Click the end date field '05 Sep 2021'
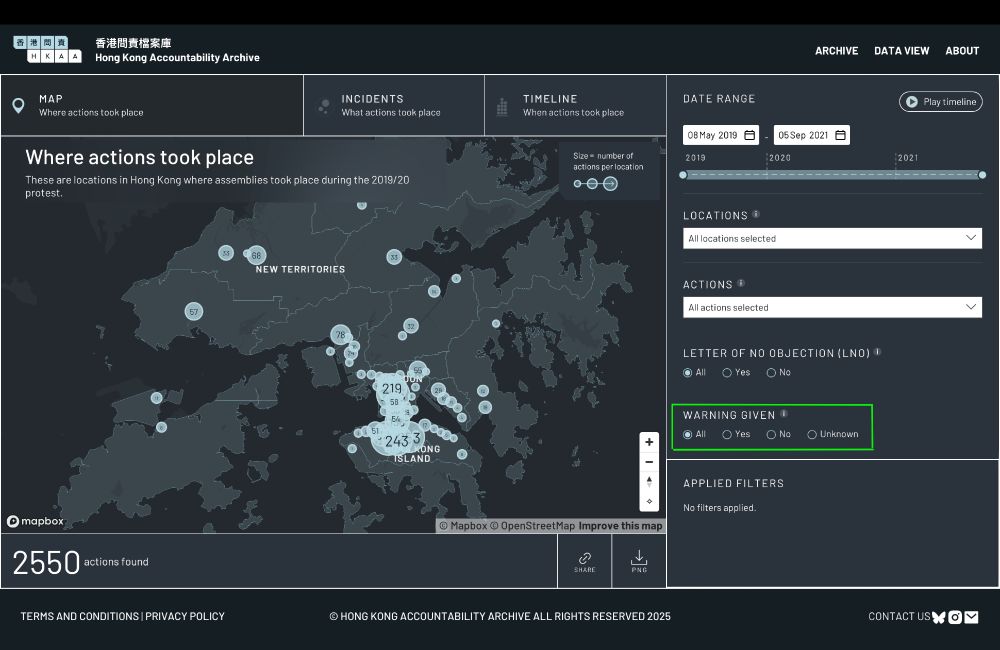The width and height of the screenshot is (1000, 650). (811, 135)
